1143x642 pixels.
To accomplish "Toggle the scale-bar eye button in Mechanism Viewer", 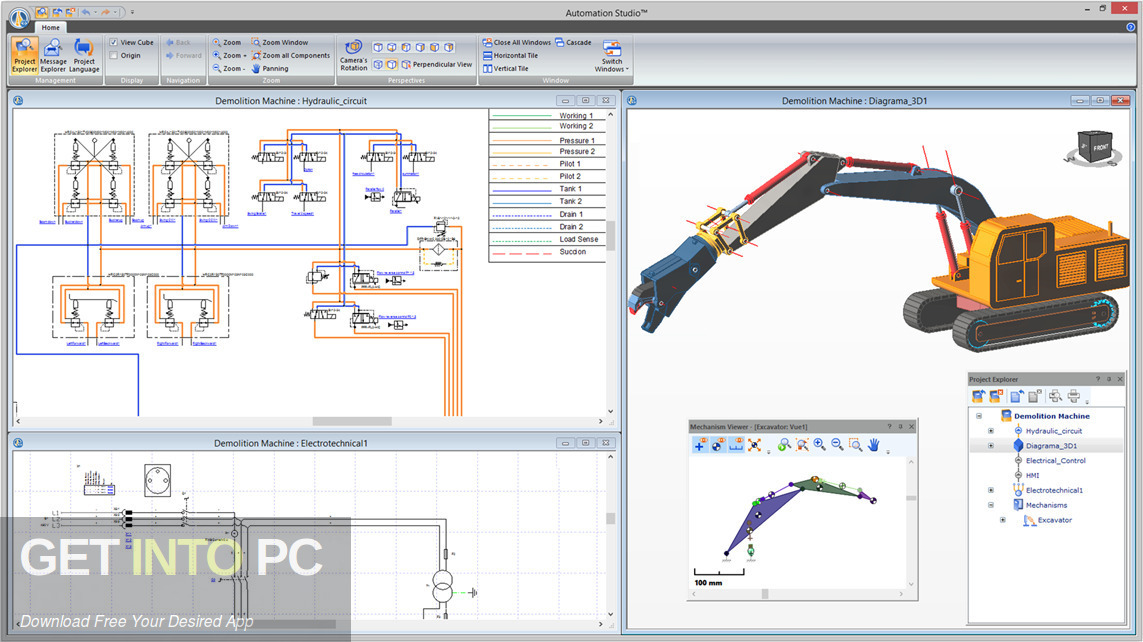I will 736,445.
